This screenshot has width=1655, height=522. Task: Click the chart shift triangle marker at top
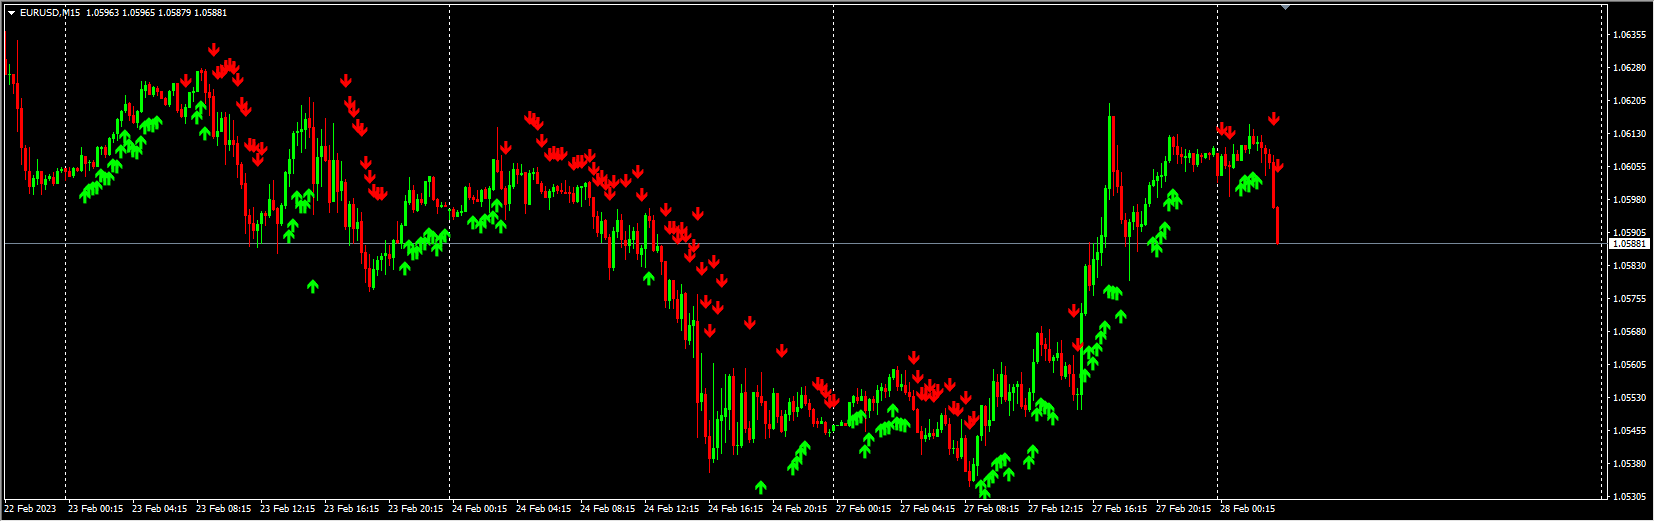1286,7
